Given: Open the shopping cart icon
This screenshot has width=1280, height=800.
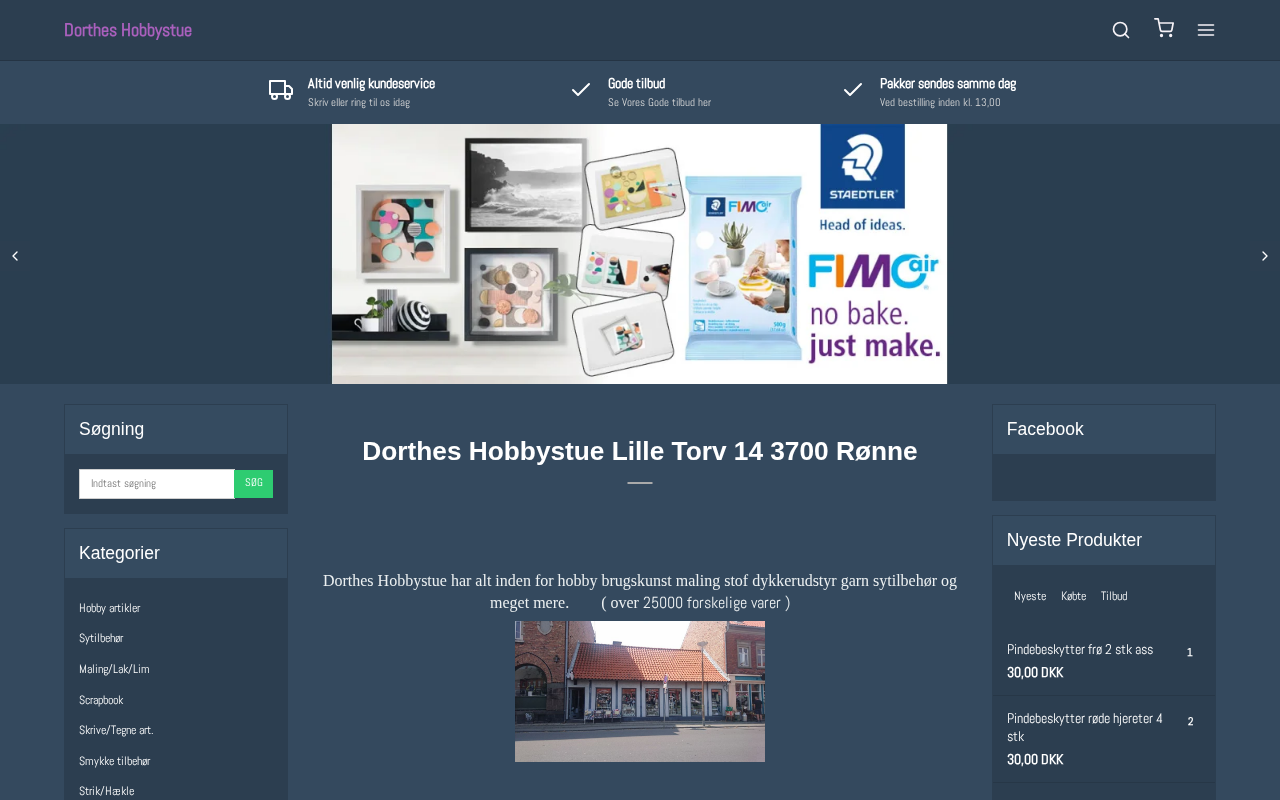Looking at the screenshot, I should [1164, 28].
